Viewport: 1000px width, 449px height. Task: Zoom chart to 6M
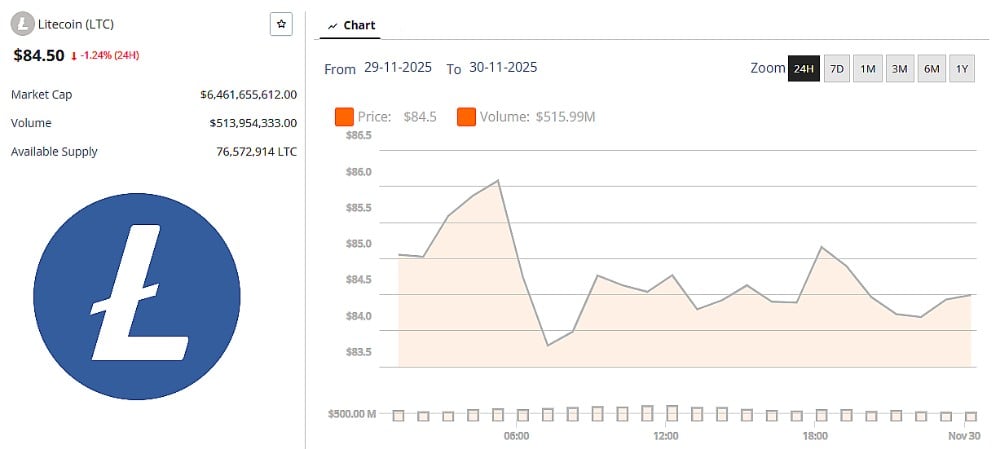(x=931, y=69)
